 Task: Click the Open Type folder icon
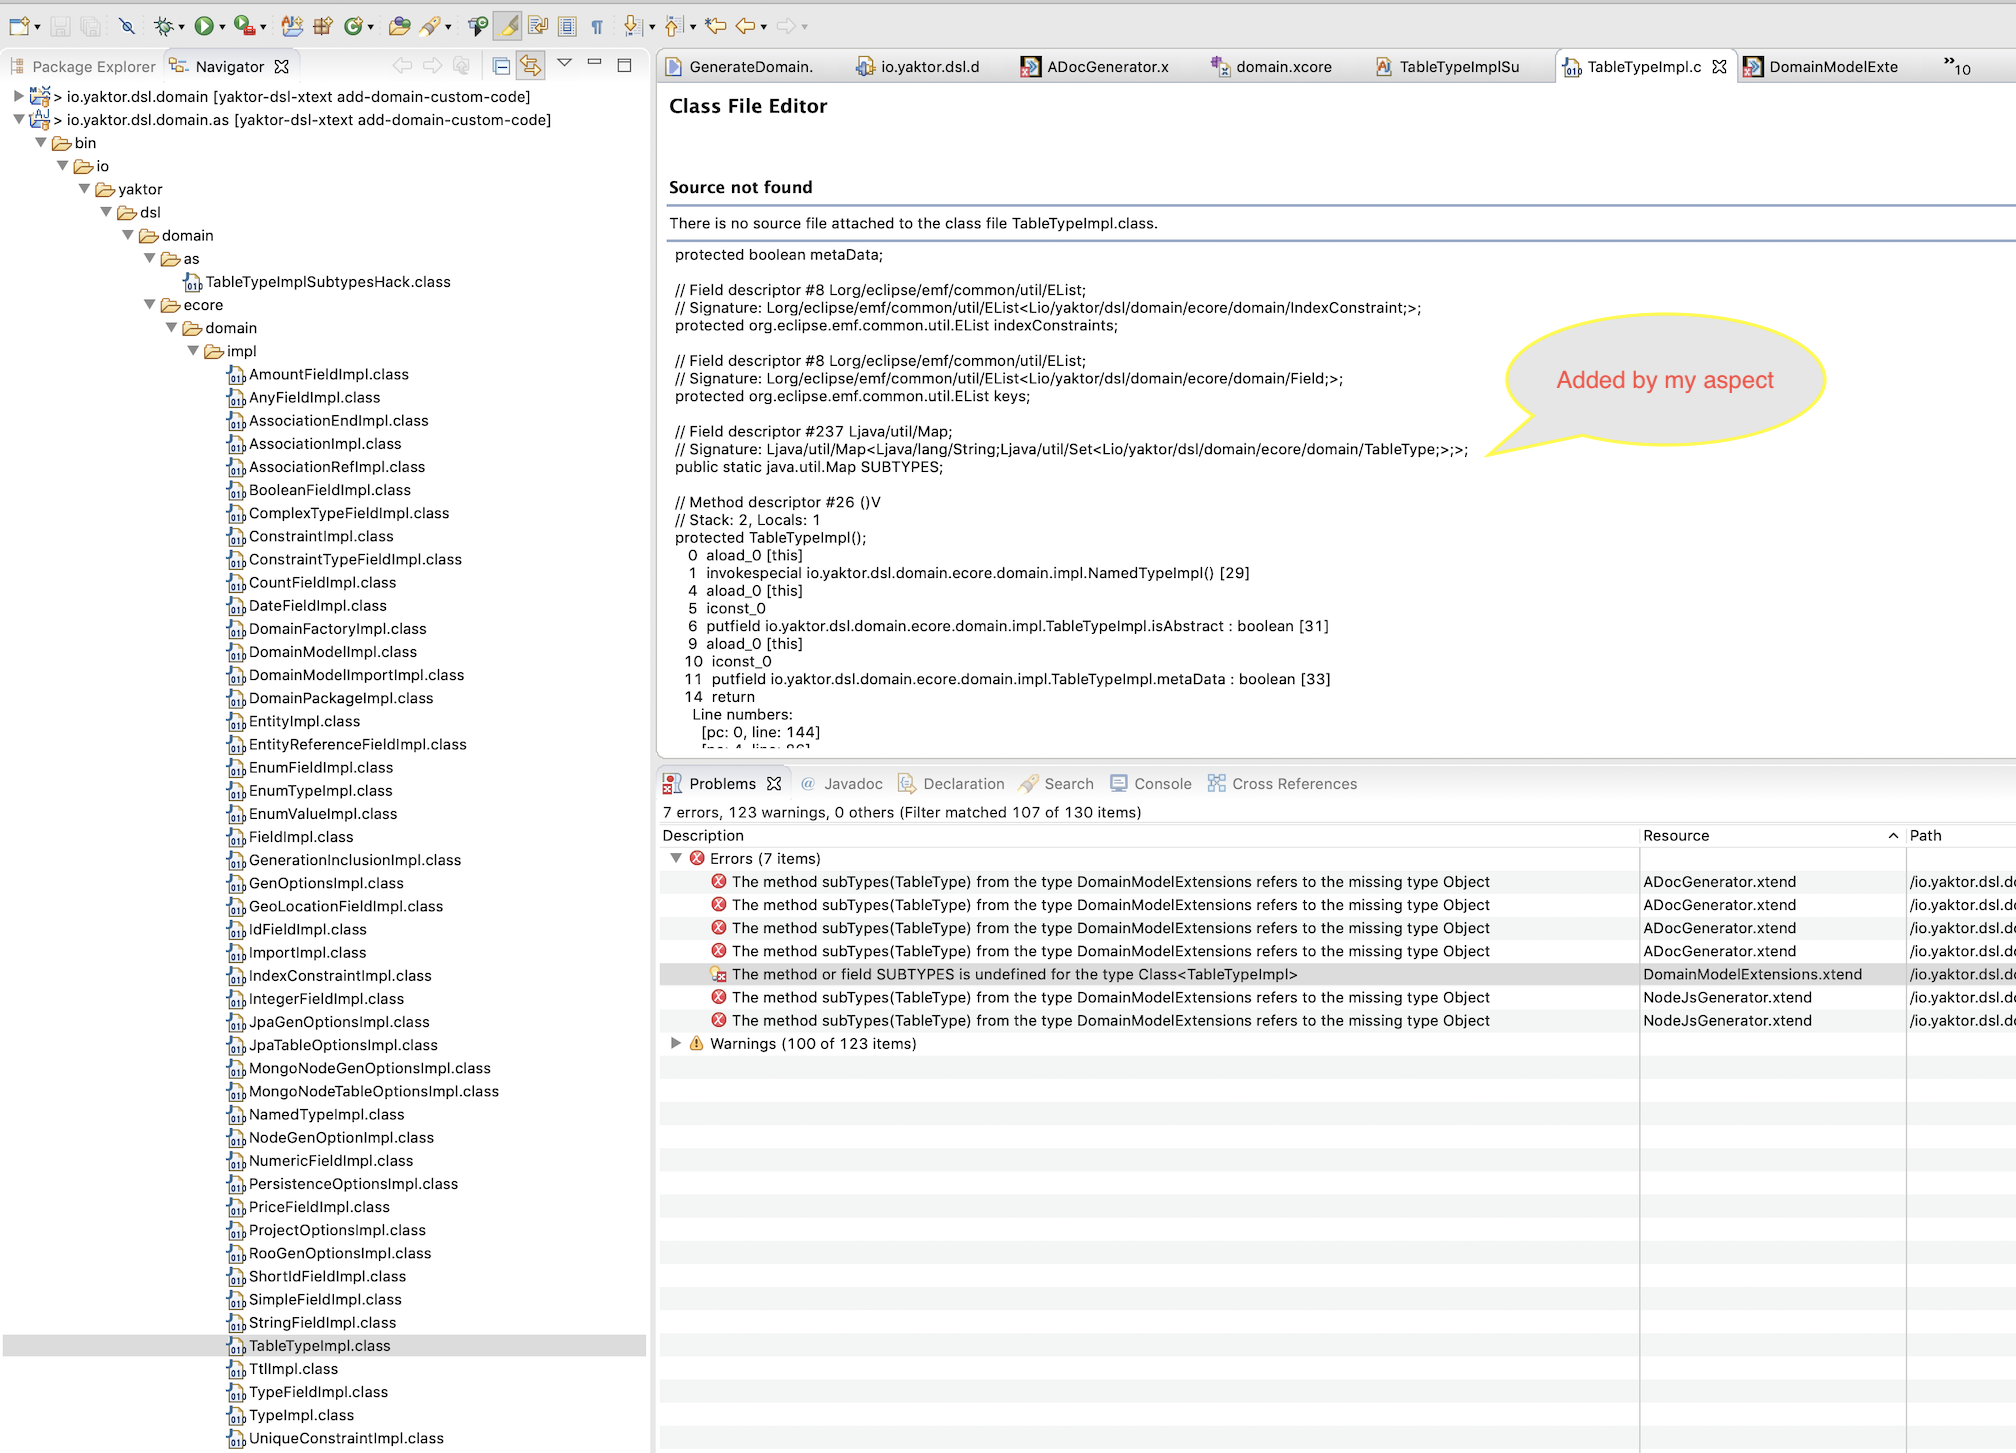point(399,26)
